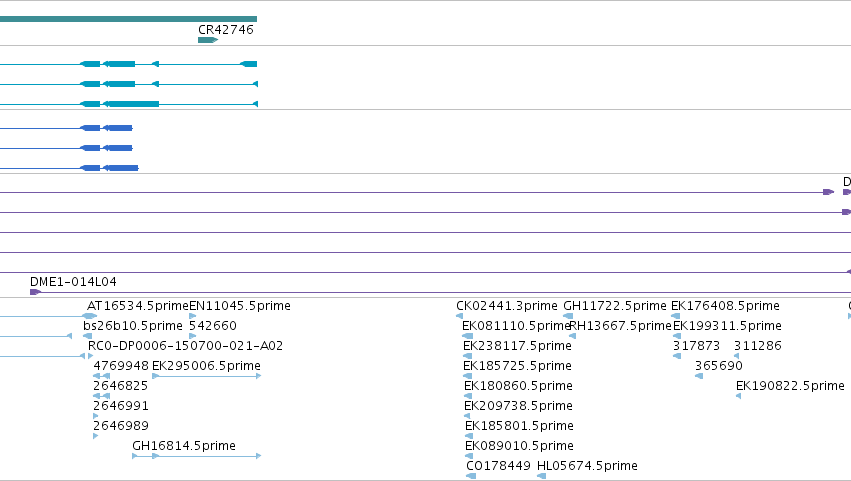Click the 365690 EST arrow marker
This screenshot has height=481, width=851.
pos(699,376)
